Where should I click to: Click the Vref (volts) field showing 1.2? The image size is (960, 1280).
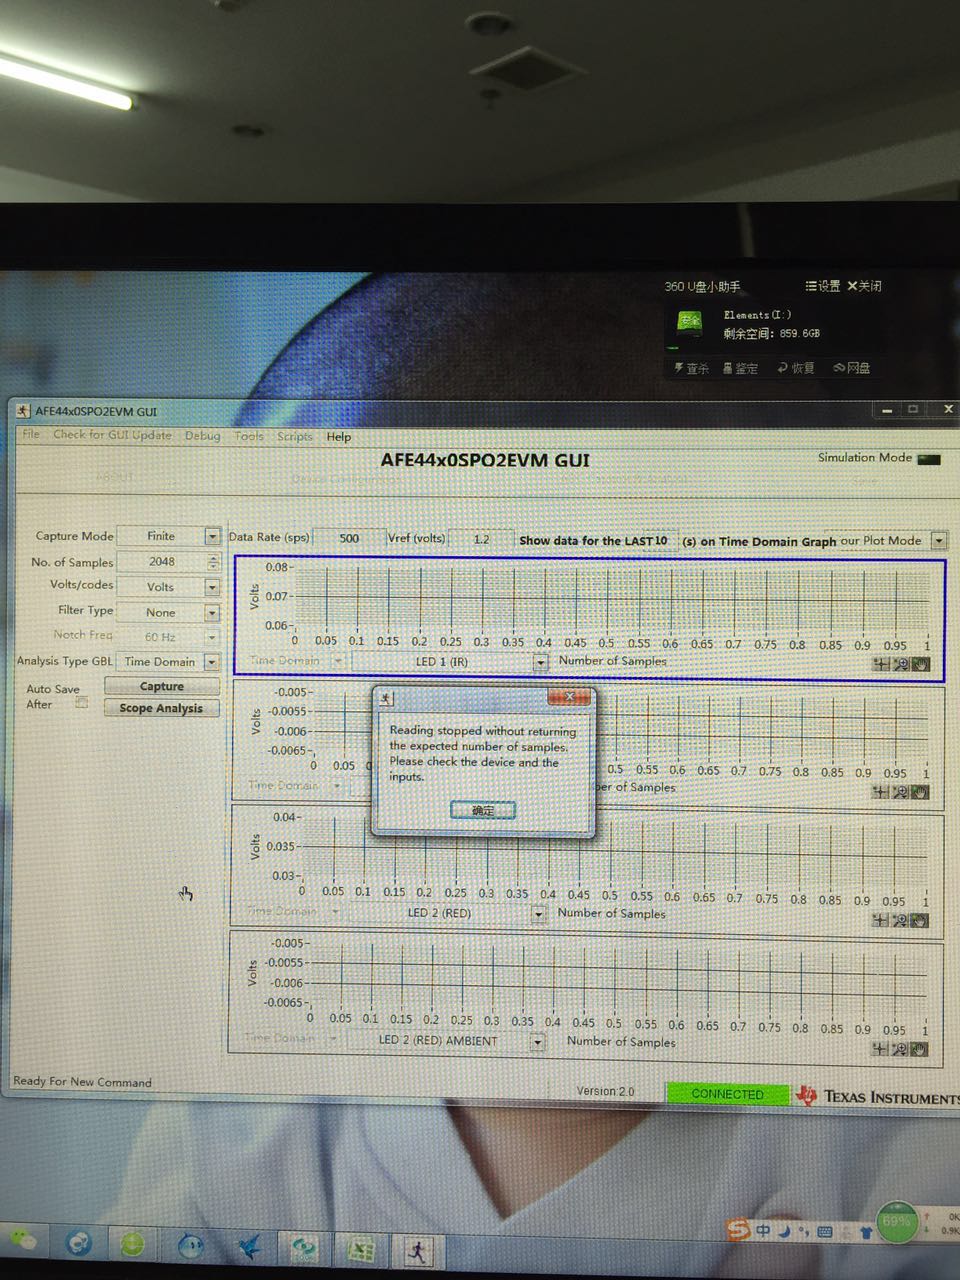(481, 539)
